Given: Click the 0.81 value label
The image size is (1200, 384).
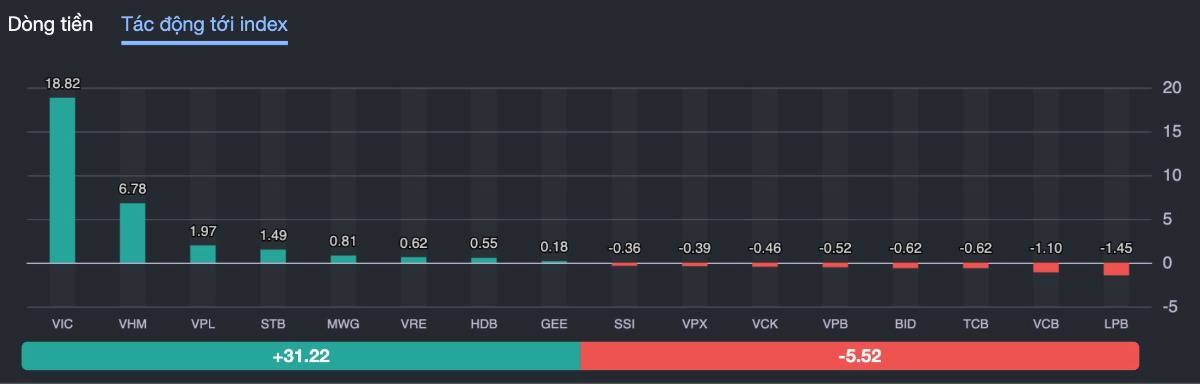Looking at the screenshot, I should tap(343, 241).
